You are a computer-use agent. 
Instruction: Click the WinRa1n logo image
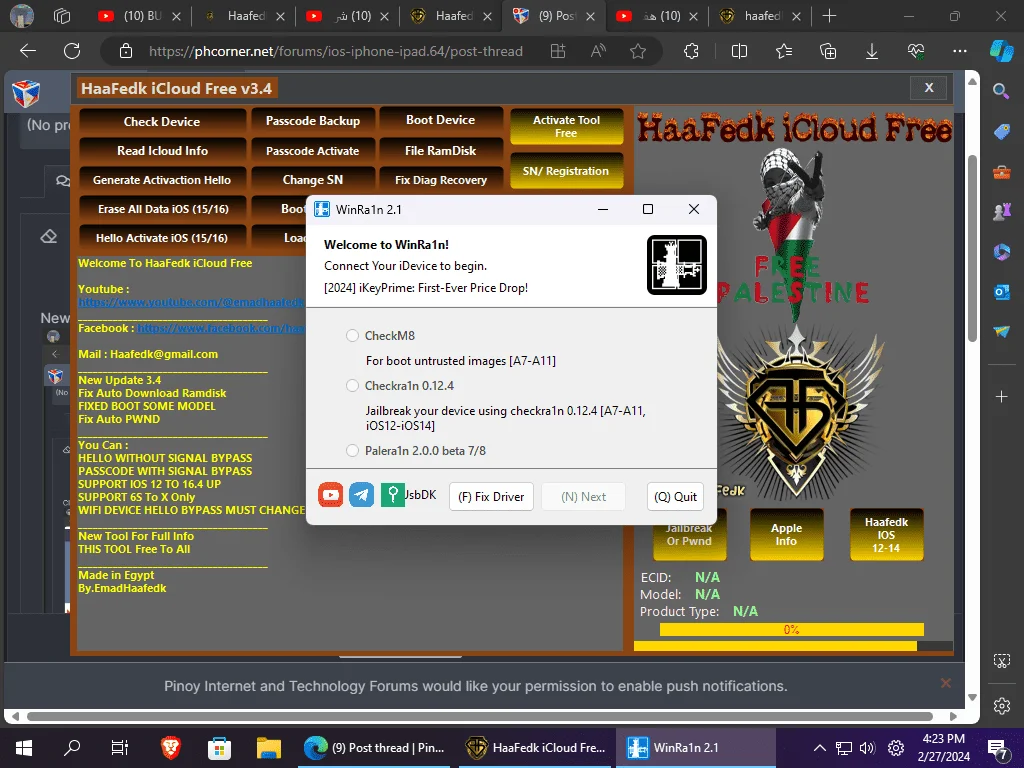pyautogui.click(x=677, y=265)
